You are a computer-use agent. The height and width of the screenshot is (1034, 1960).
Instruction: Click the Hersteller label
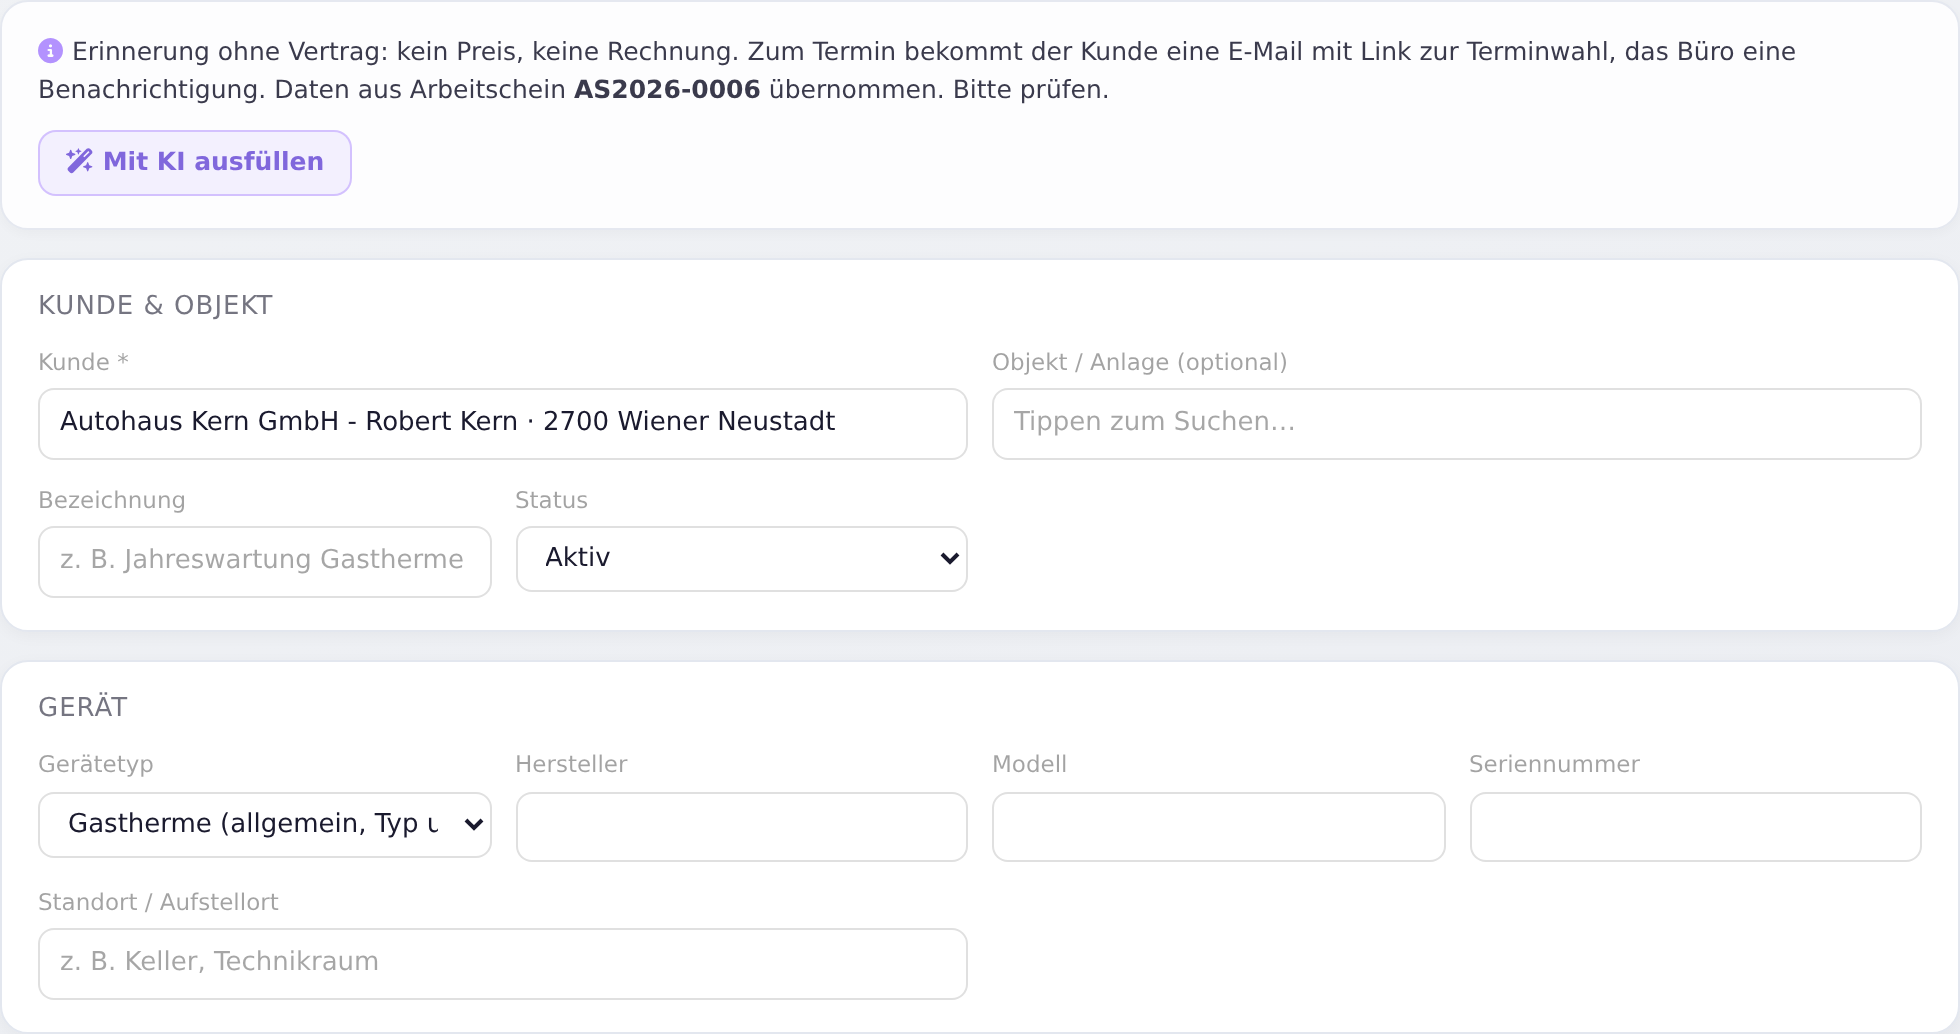point(571,764)
